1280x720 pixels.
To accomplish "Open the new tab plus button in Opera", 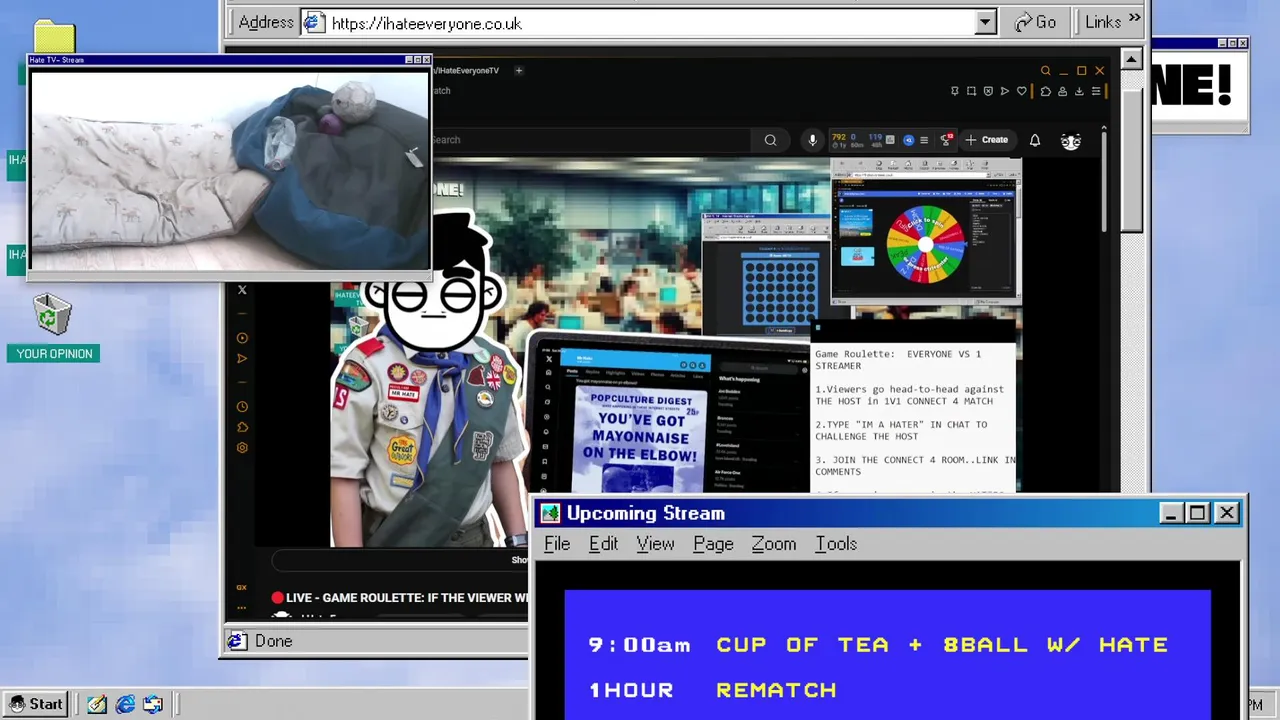I will click(519, 70).
